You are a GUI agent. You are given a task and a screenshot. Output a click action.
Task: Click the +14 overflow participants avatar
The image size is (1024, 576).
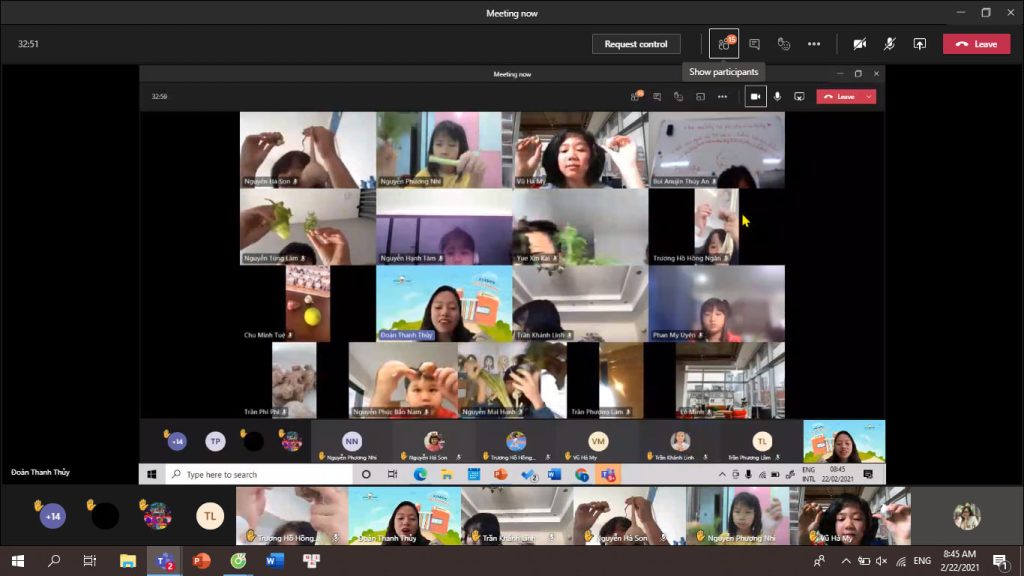52,516
